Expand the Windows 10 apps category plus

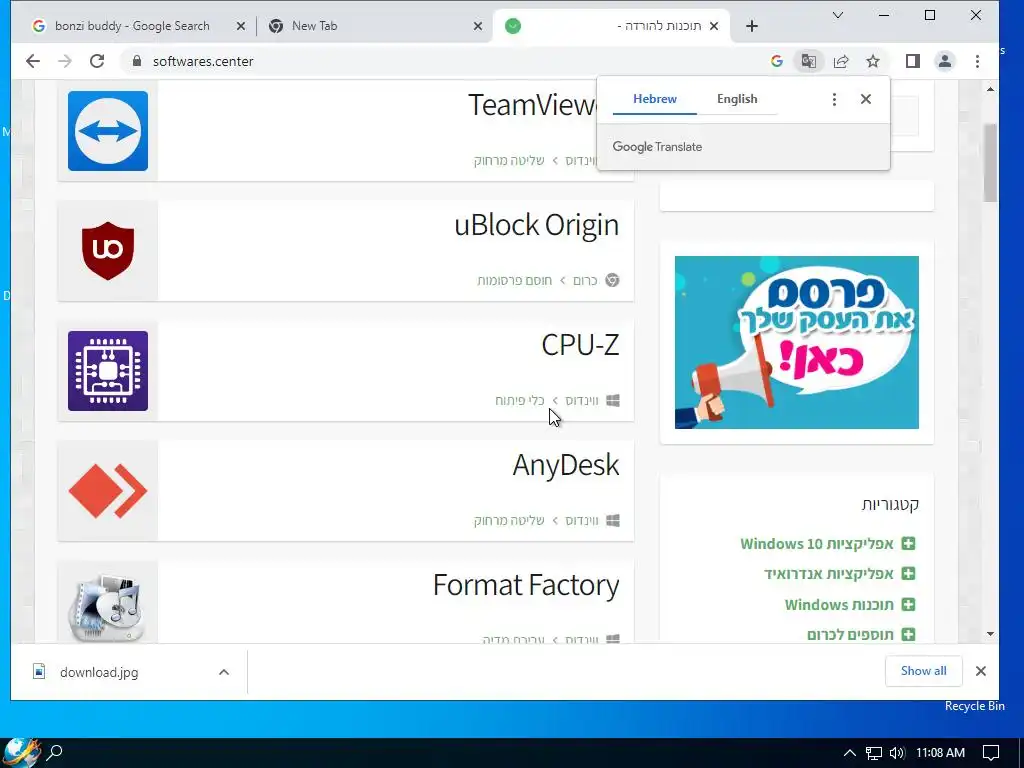tap(908, 543)
